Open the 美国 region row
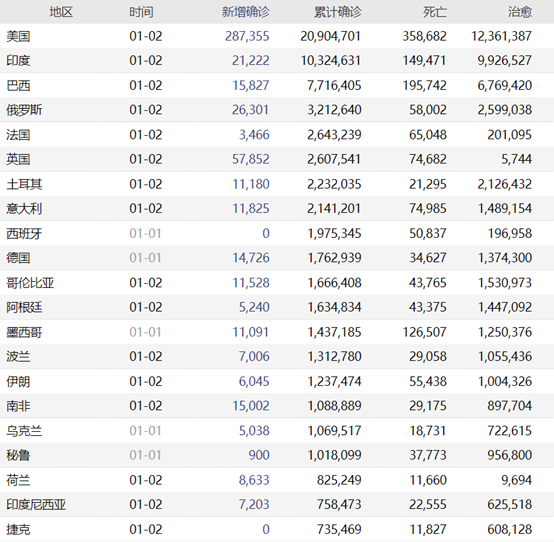554x542 pixels. pos(277,36)
